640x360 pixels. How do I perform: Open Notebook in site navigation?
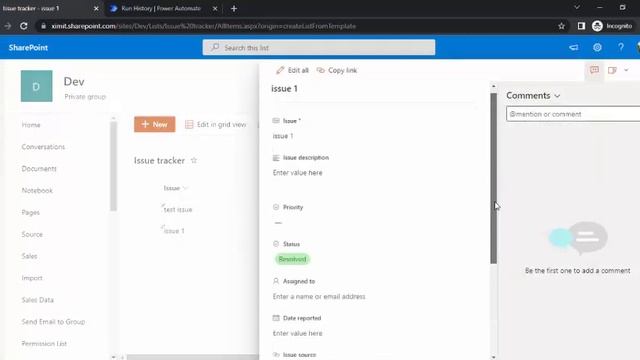click(x=37, y=191)
